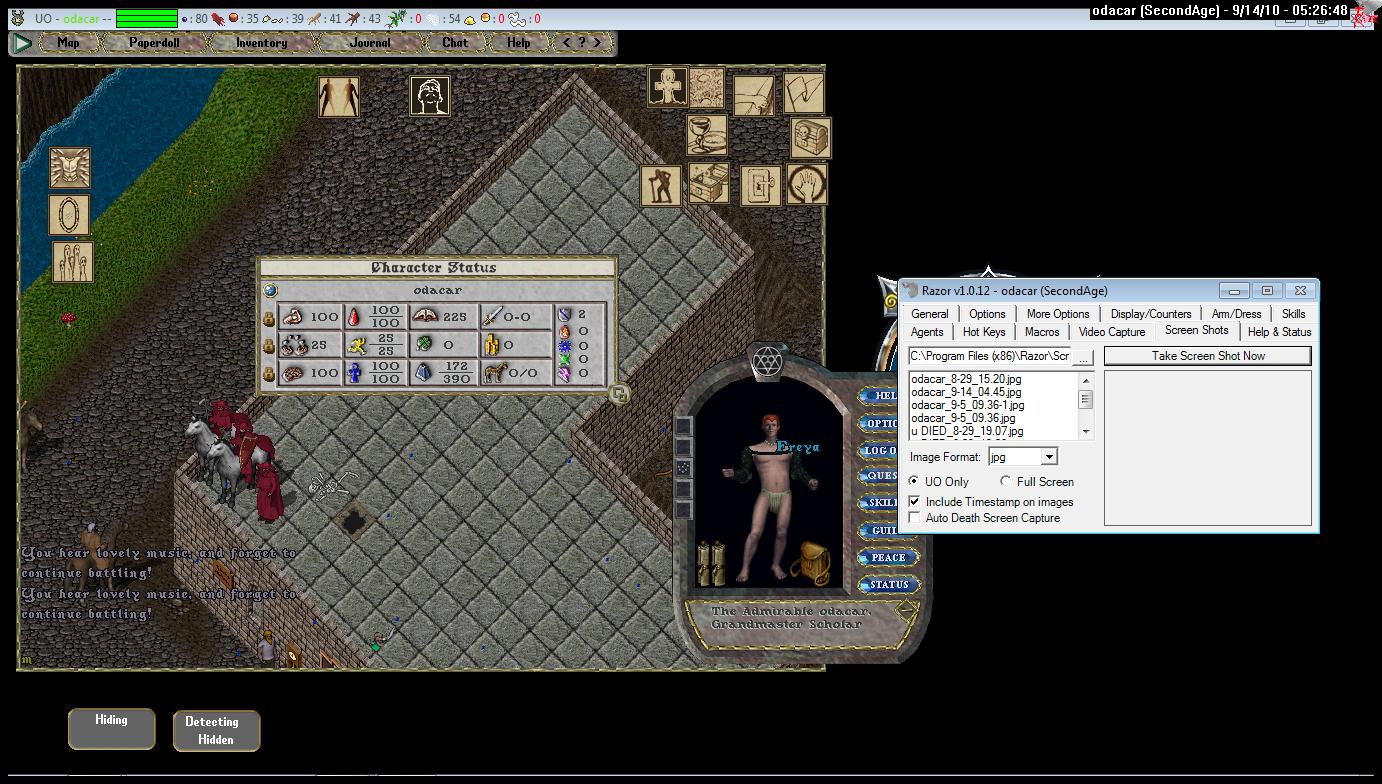Screen dimensions: 1382x784
Task: Click the Hiding skill button
Action: click(111, 729)
